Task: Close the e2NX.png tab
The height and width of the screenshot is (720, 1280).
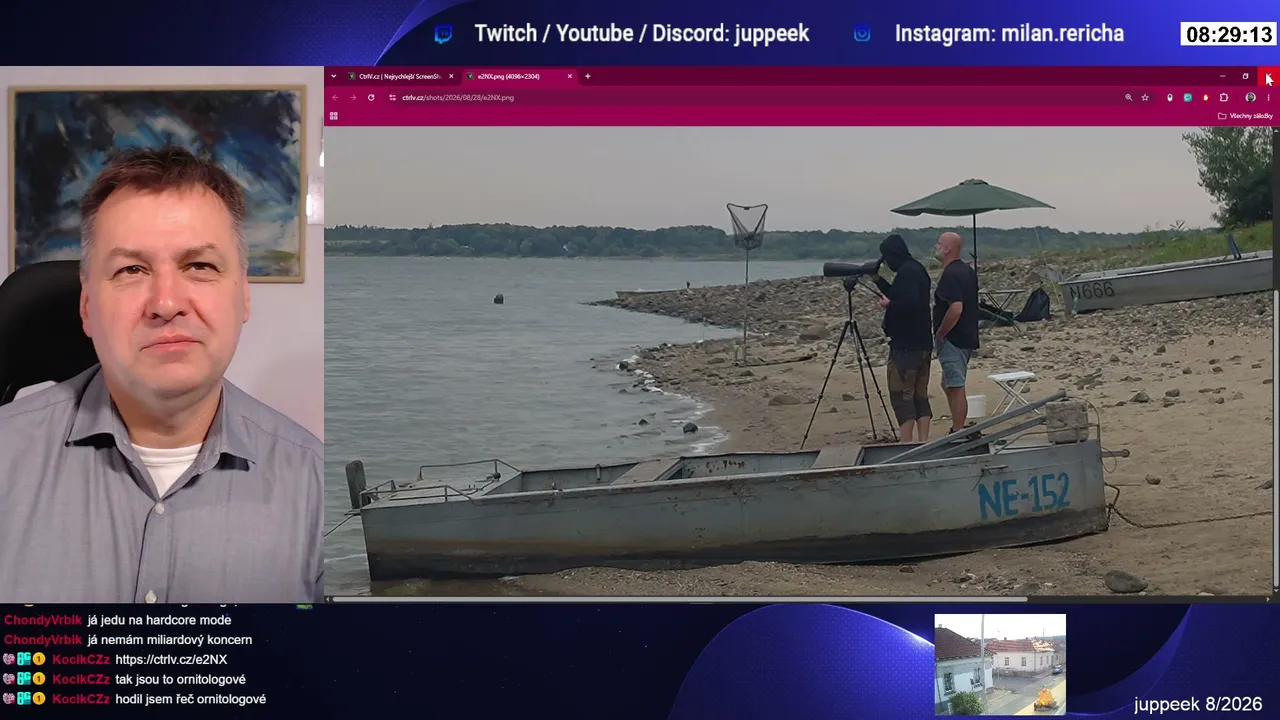Action: [570, 76]
